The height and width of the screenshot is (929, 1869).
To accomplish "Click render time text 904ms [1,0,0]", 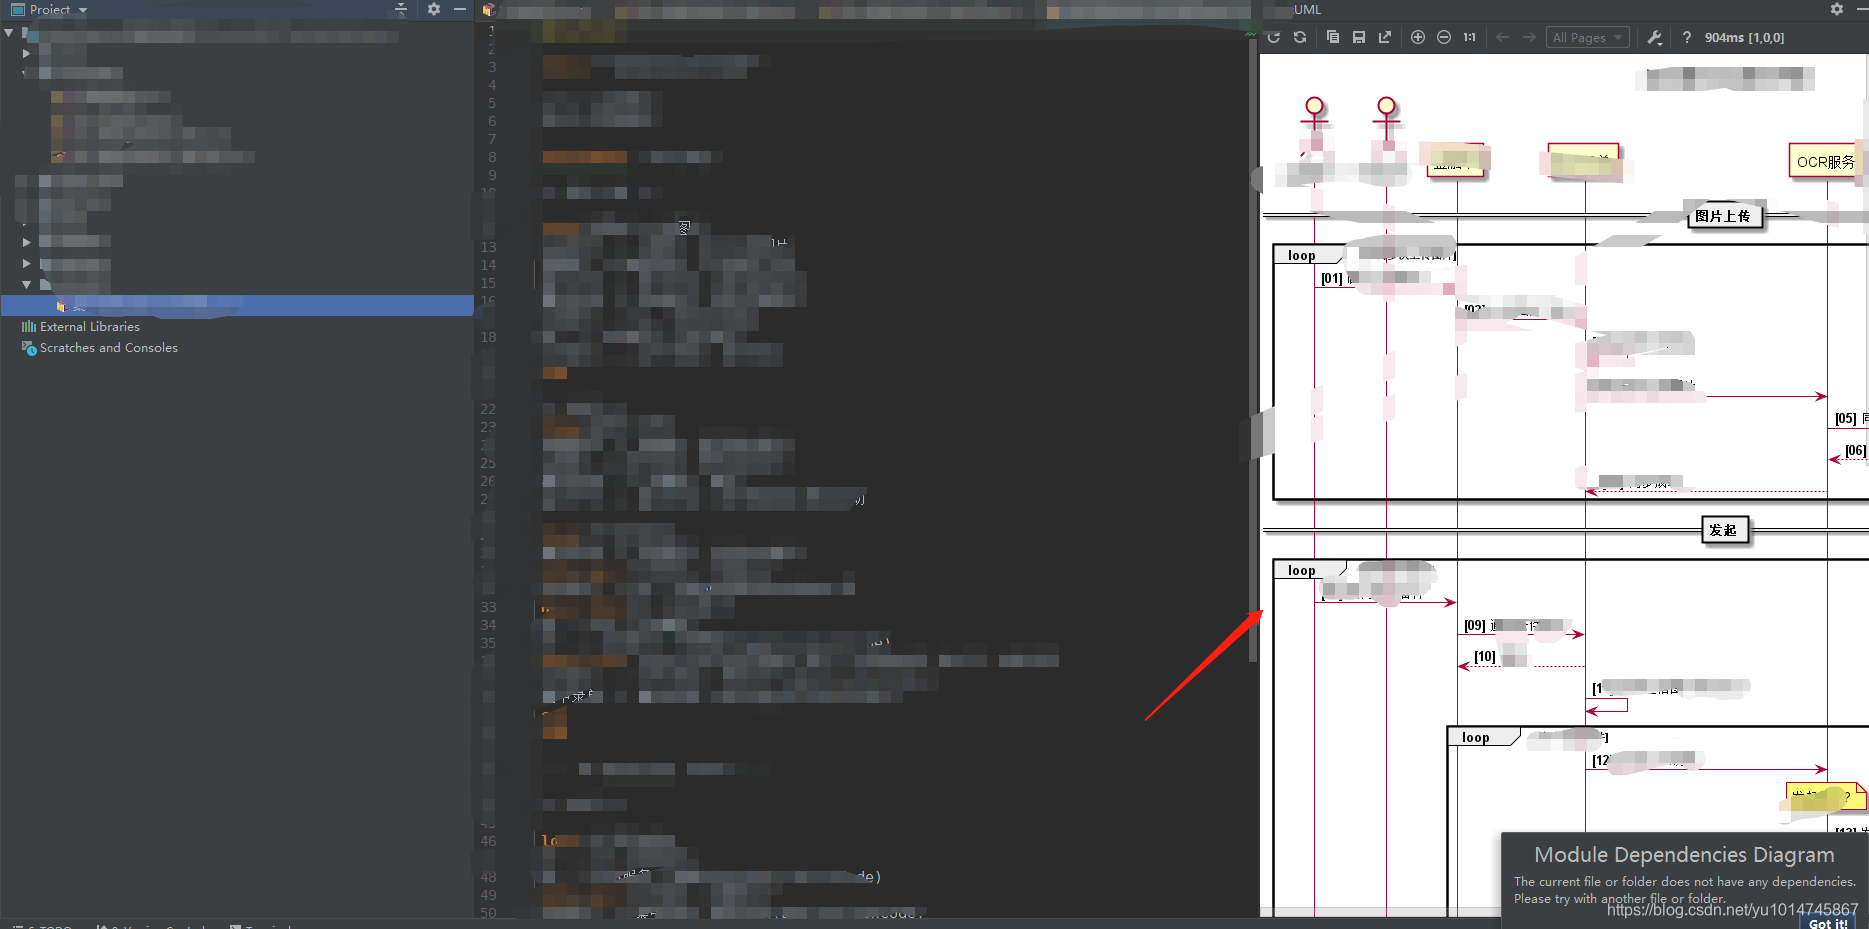I will click(x=1745, y=38).
